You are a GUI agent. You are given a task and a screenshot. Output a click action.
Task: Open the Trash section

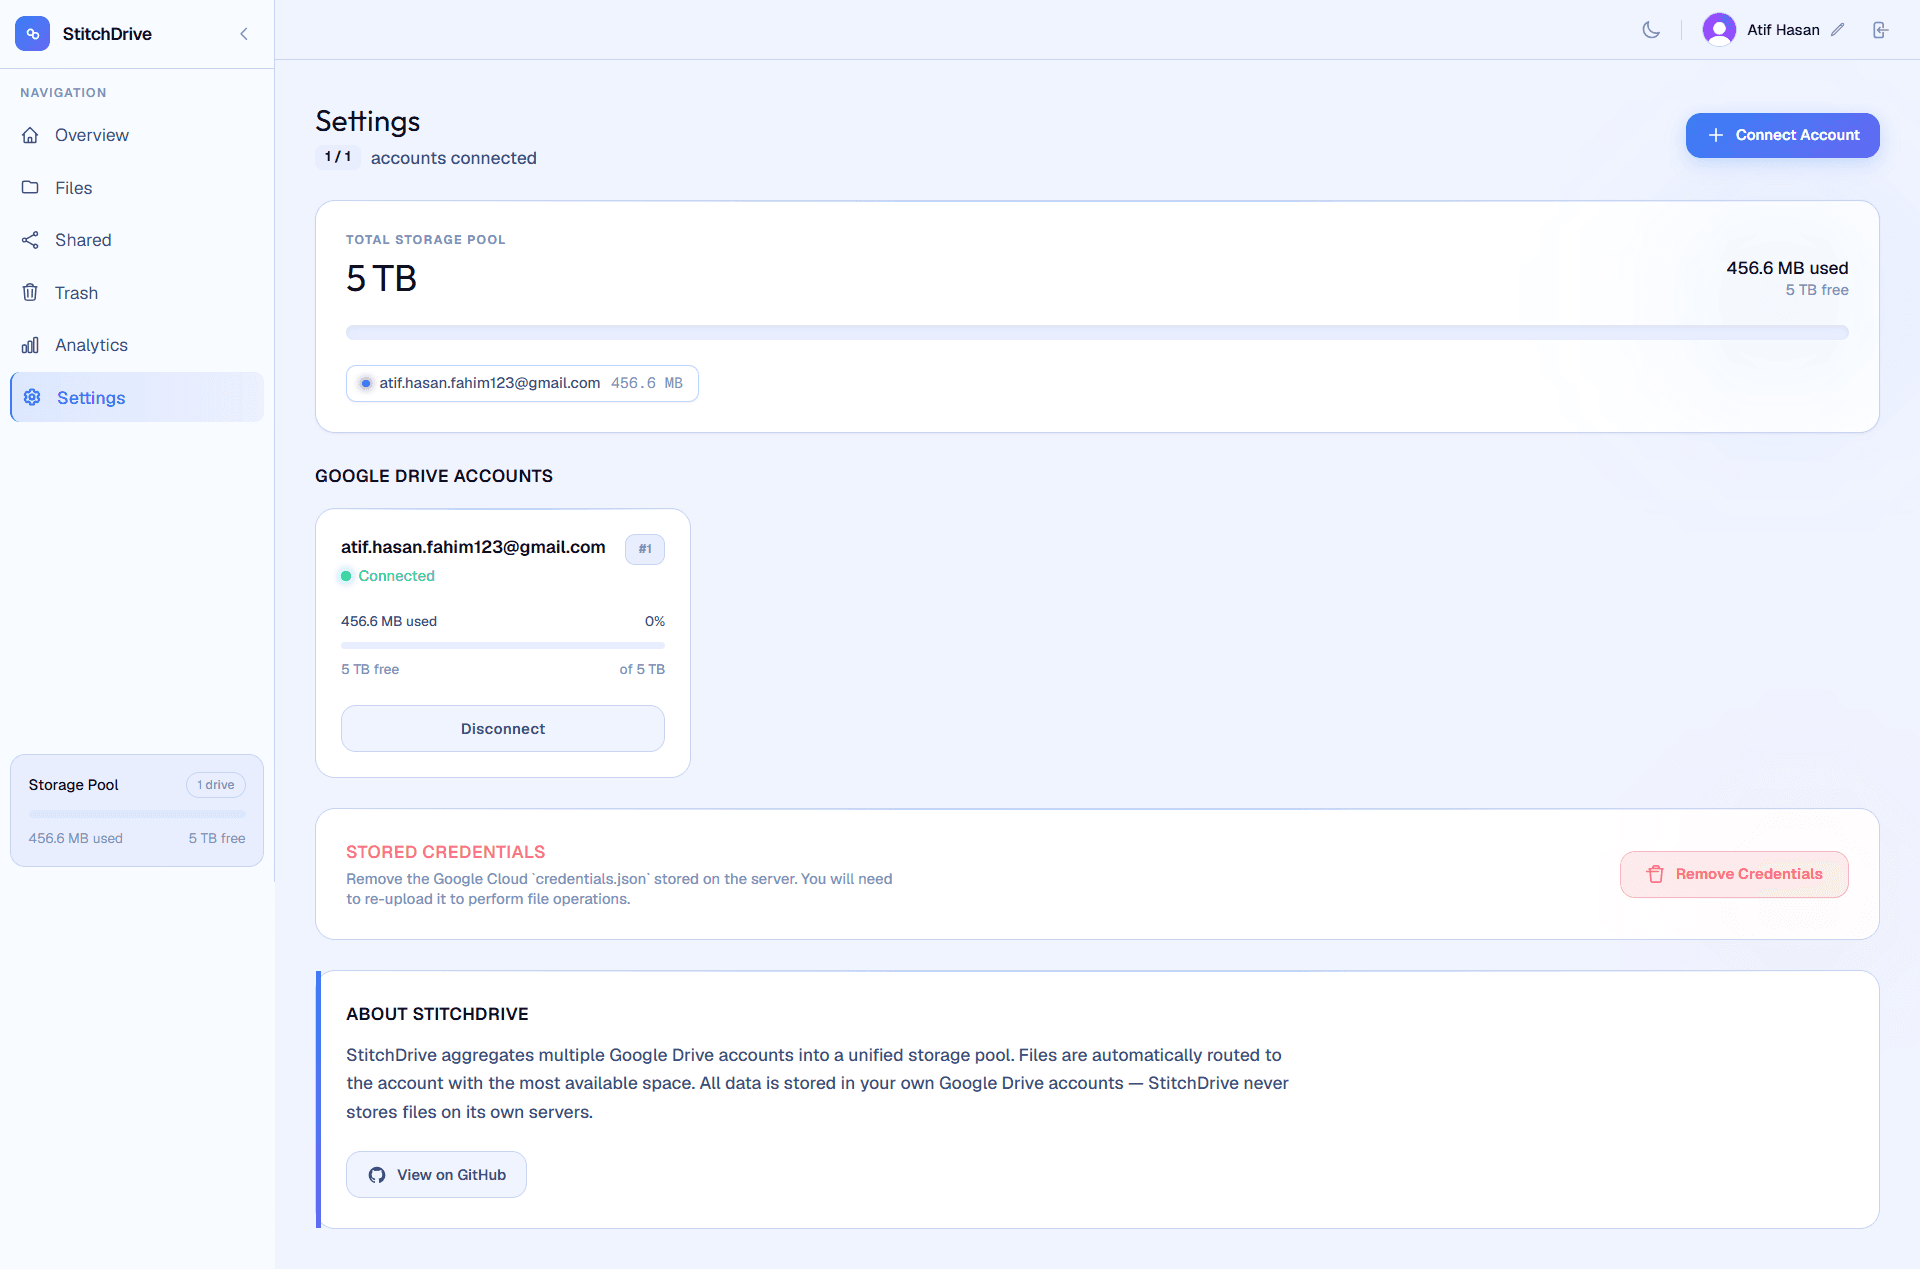137,293
